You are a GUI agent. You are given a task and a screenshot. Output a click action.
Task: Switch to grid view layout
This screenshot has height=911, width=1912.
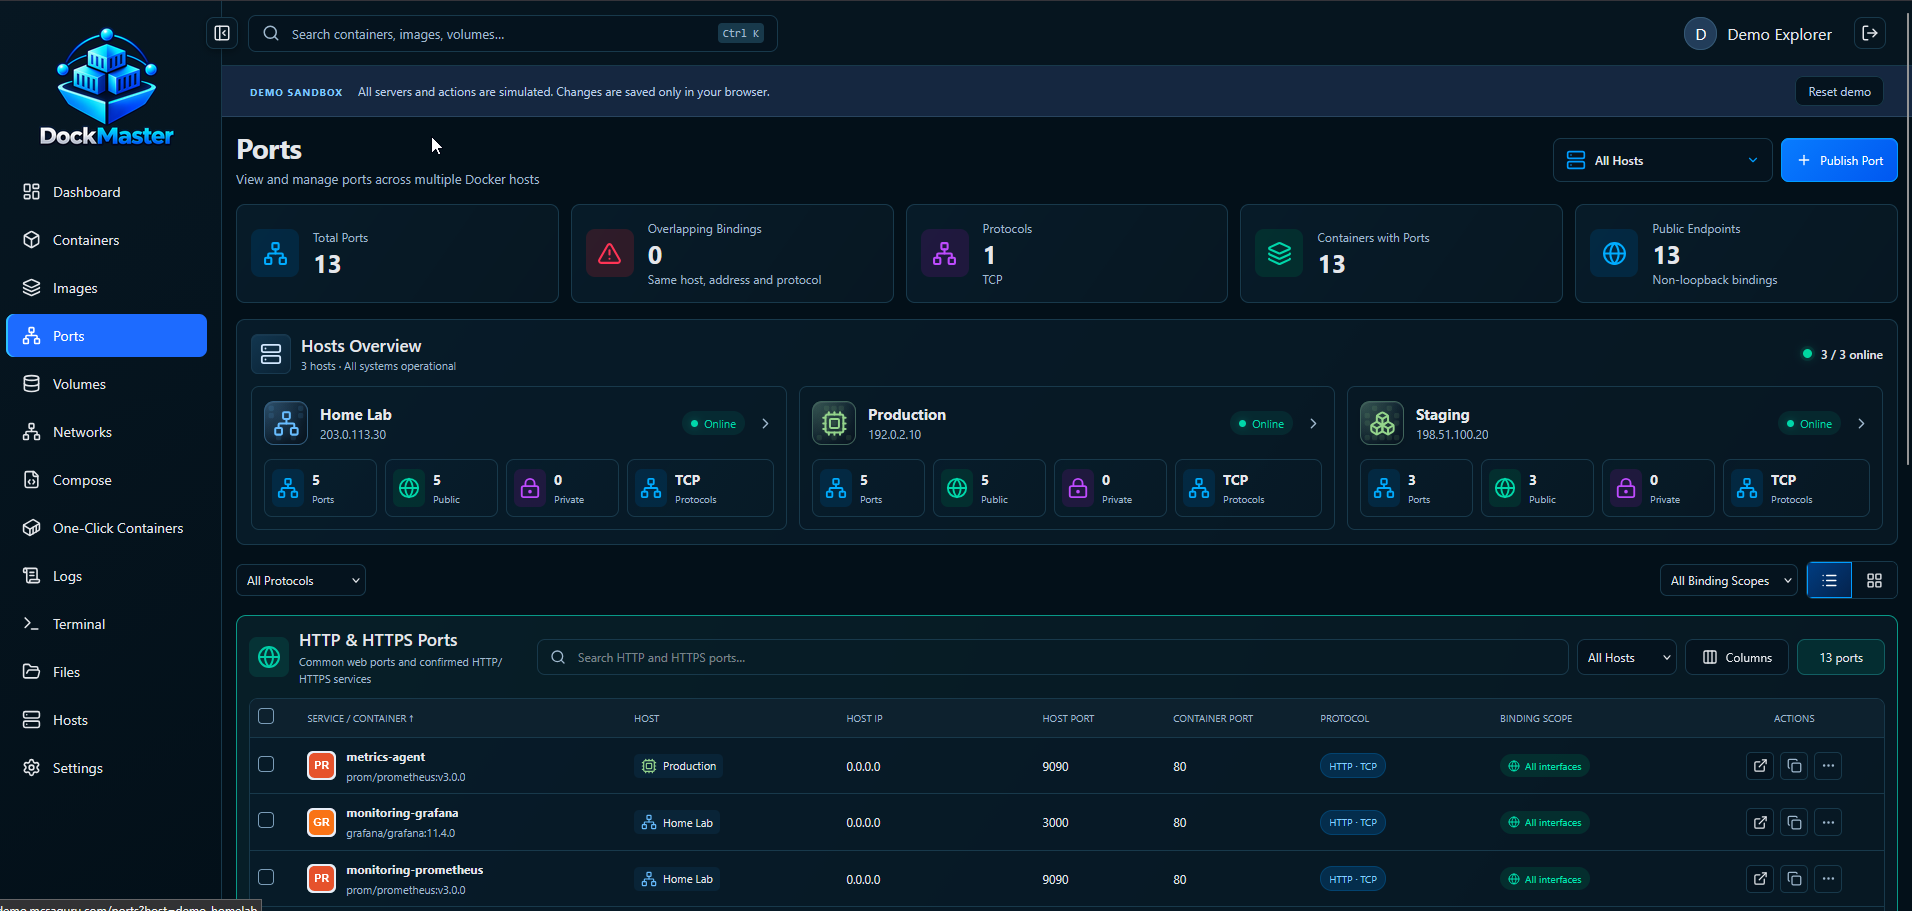tap(1874, 580)
